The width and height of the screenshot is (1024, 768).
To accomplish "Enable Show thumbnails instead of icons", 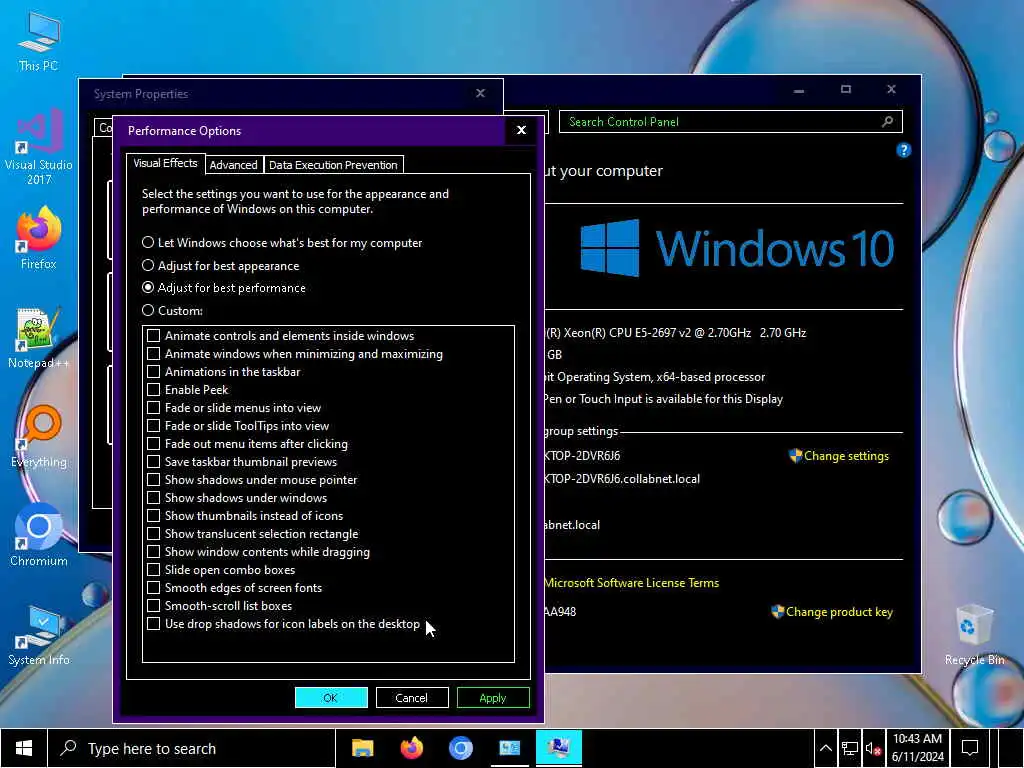I will point(153,516).
